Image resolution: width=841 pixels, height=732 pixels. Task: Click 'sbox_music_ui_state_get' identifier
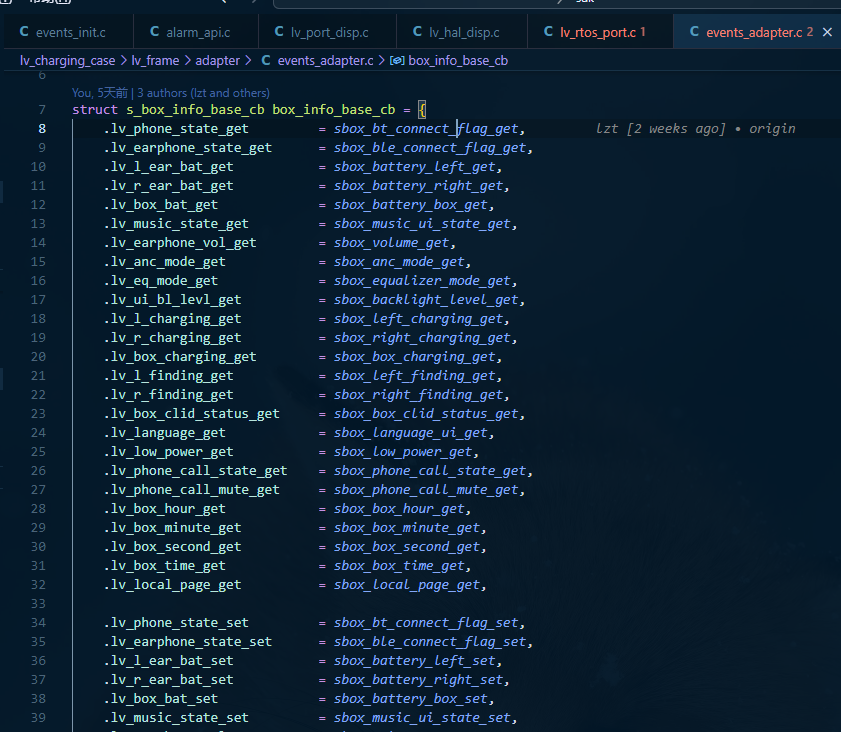coord(422,224)
